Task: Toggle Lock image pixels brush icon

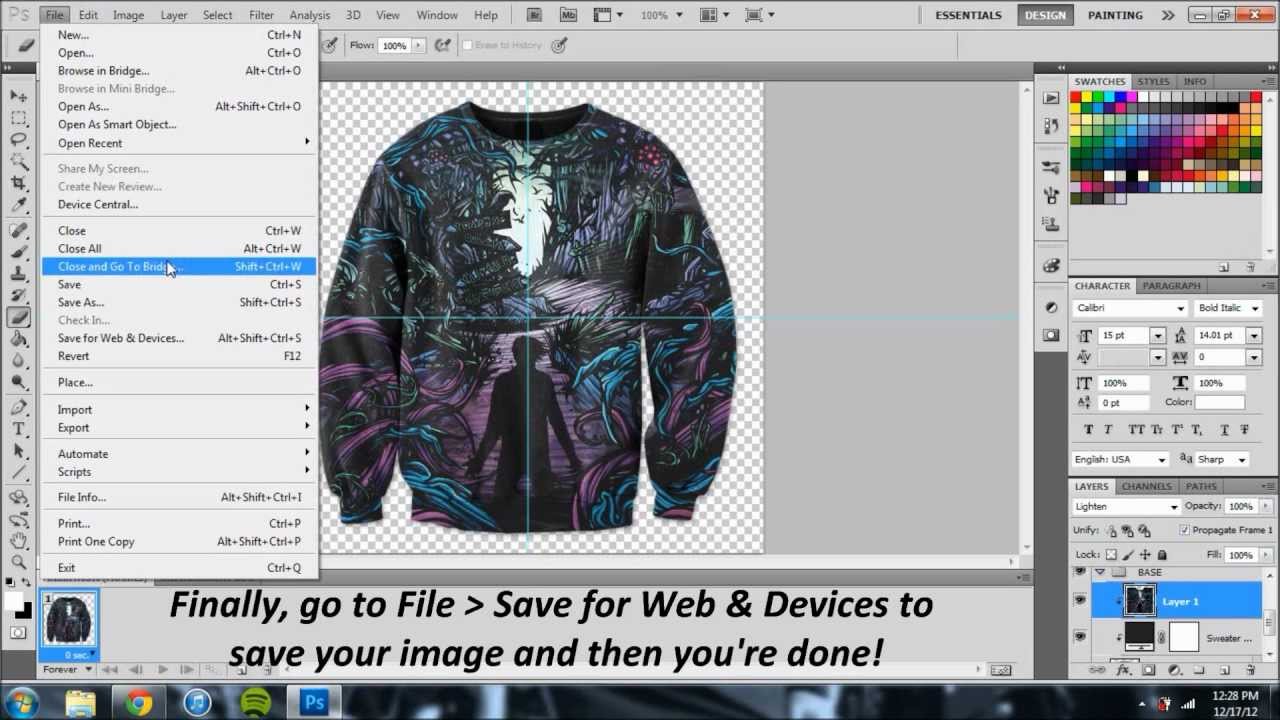Action: pos(1129,555)
